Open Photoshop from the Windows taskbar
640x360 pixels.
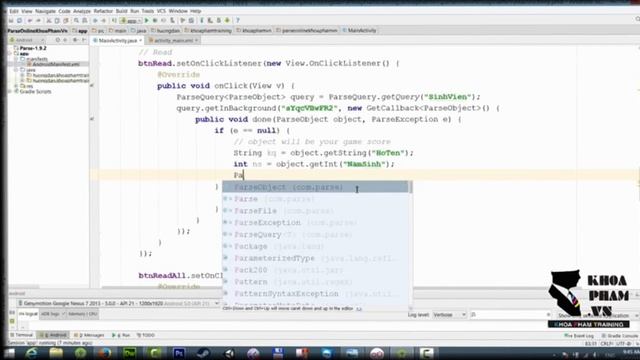179,353
